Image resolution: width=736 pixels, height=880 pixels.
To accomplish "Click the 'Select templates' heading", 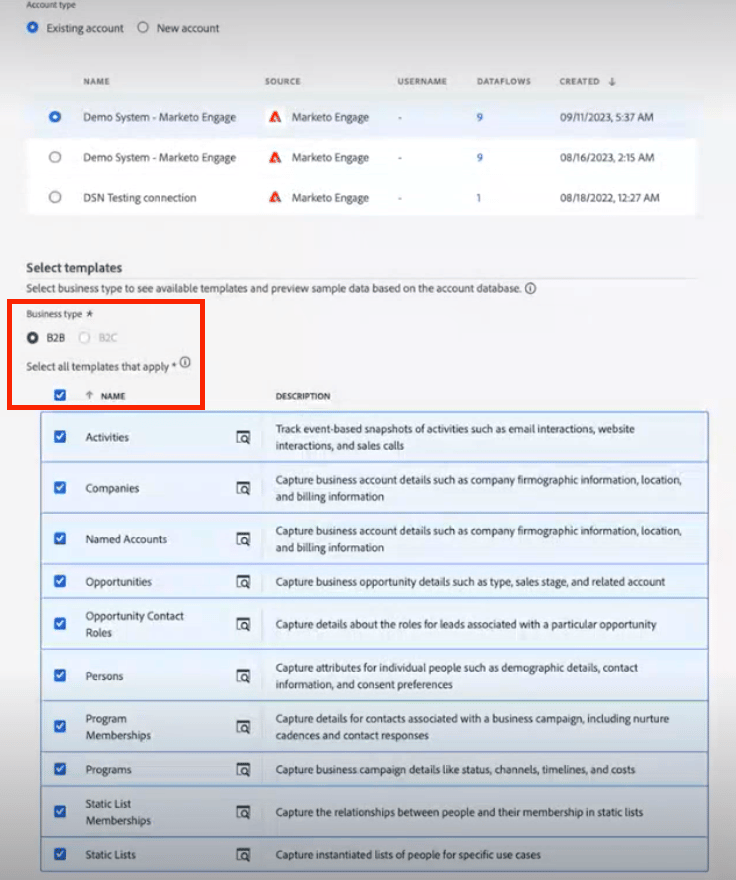I will [x=74, y=268].
